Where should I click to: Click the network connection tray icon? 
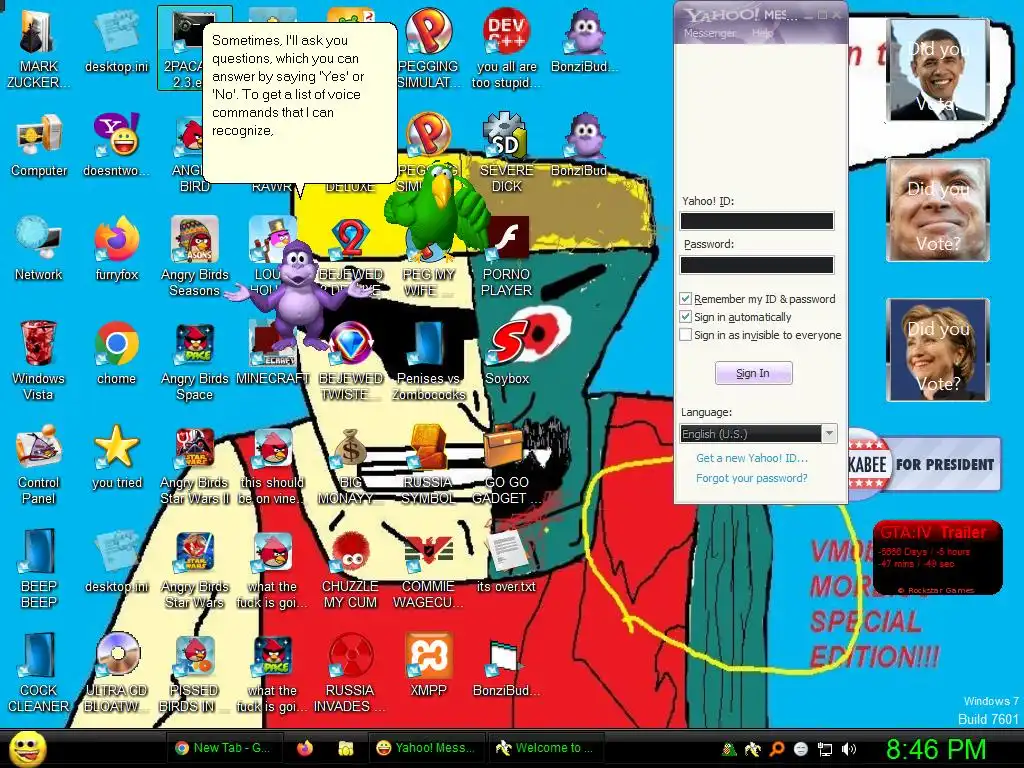(825, 748)
